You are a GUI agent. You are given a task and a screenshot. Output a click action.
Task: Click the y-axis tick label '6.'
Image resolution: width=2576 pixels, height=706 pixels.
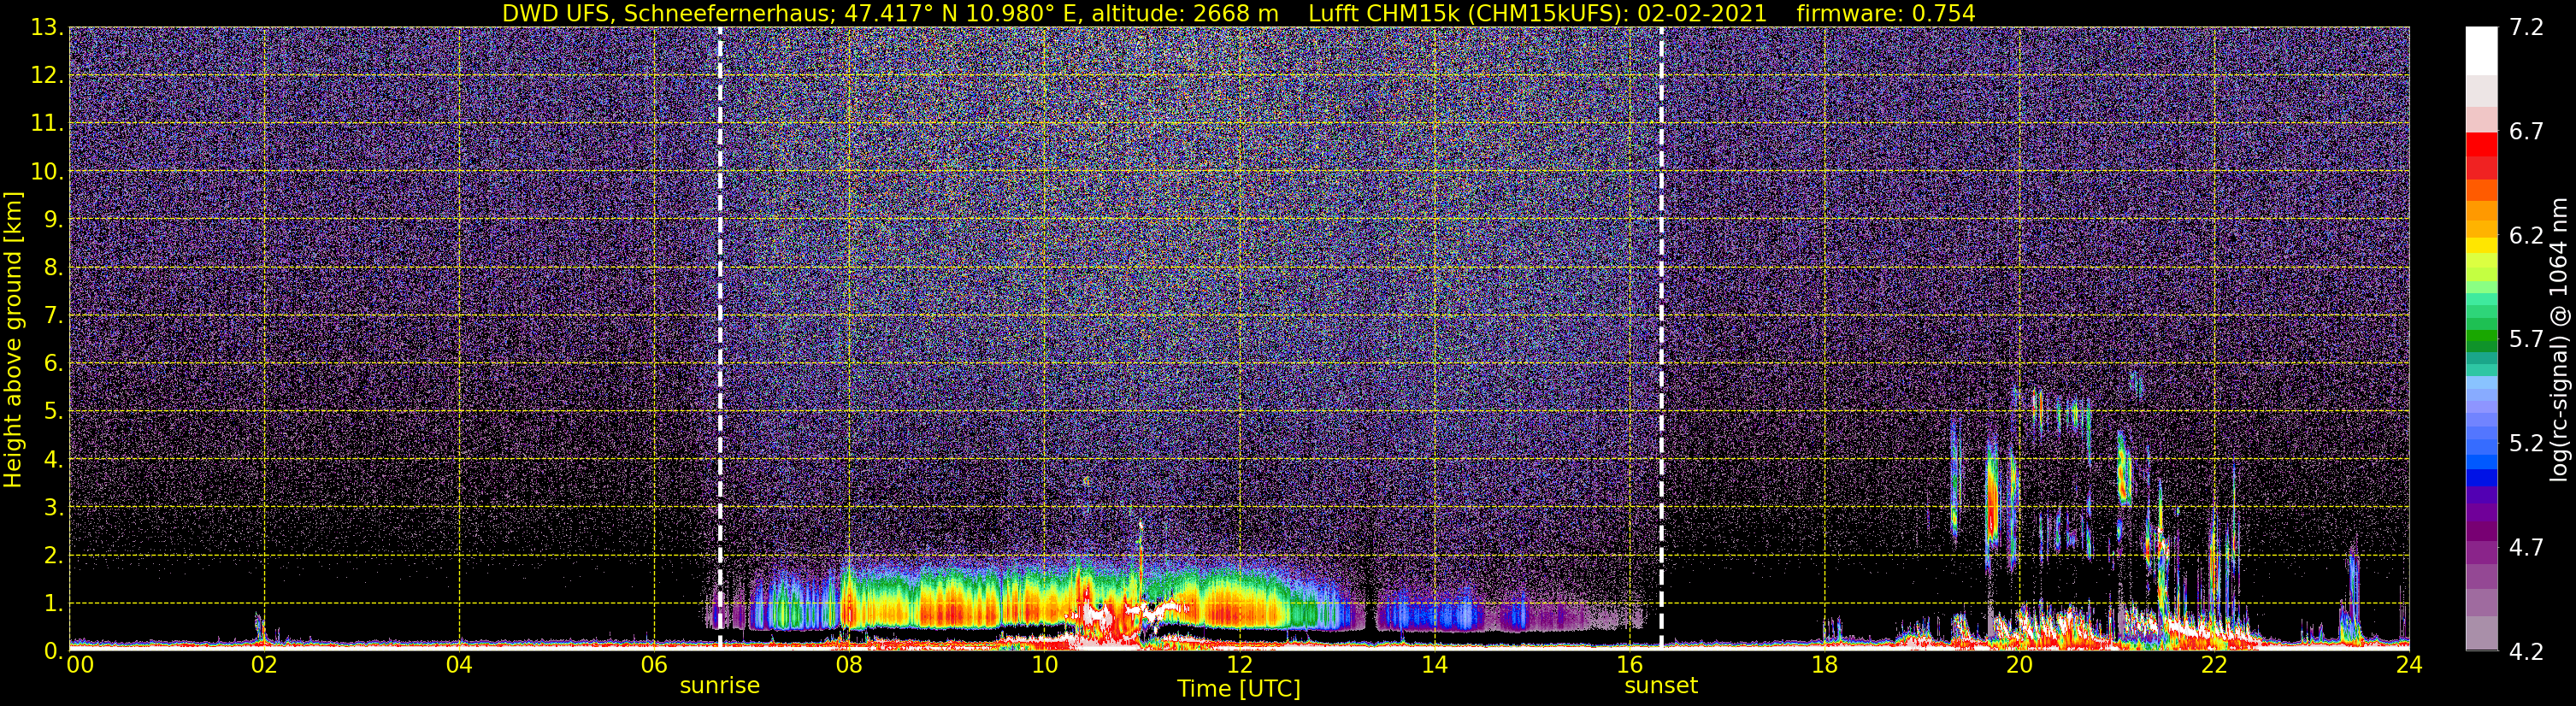click(53, 363)
